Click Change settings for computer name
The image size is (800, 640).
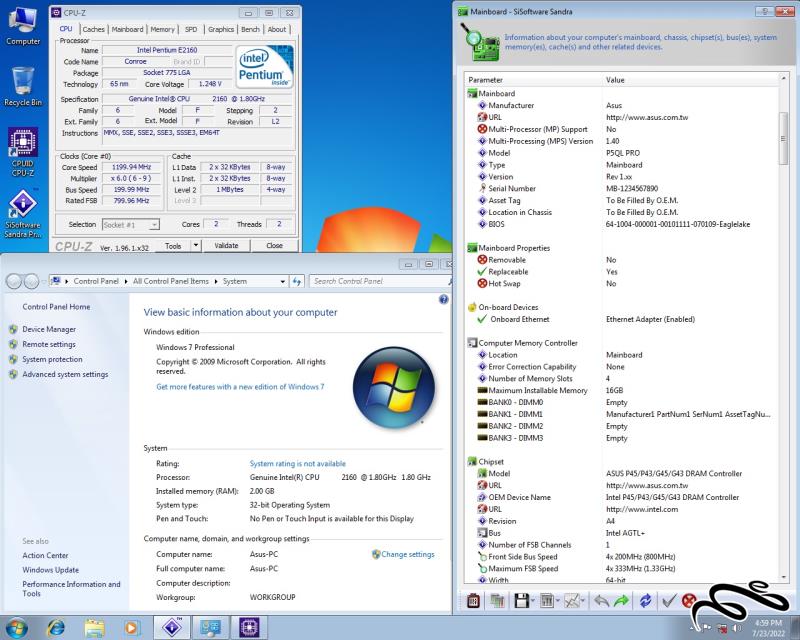point(408,554)
